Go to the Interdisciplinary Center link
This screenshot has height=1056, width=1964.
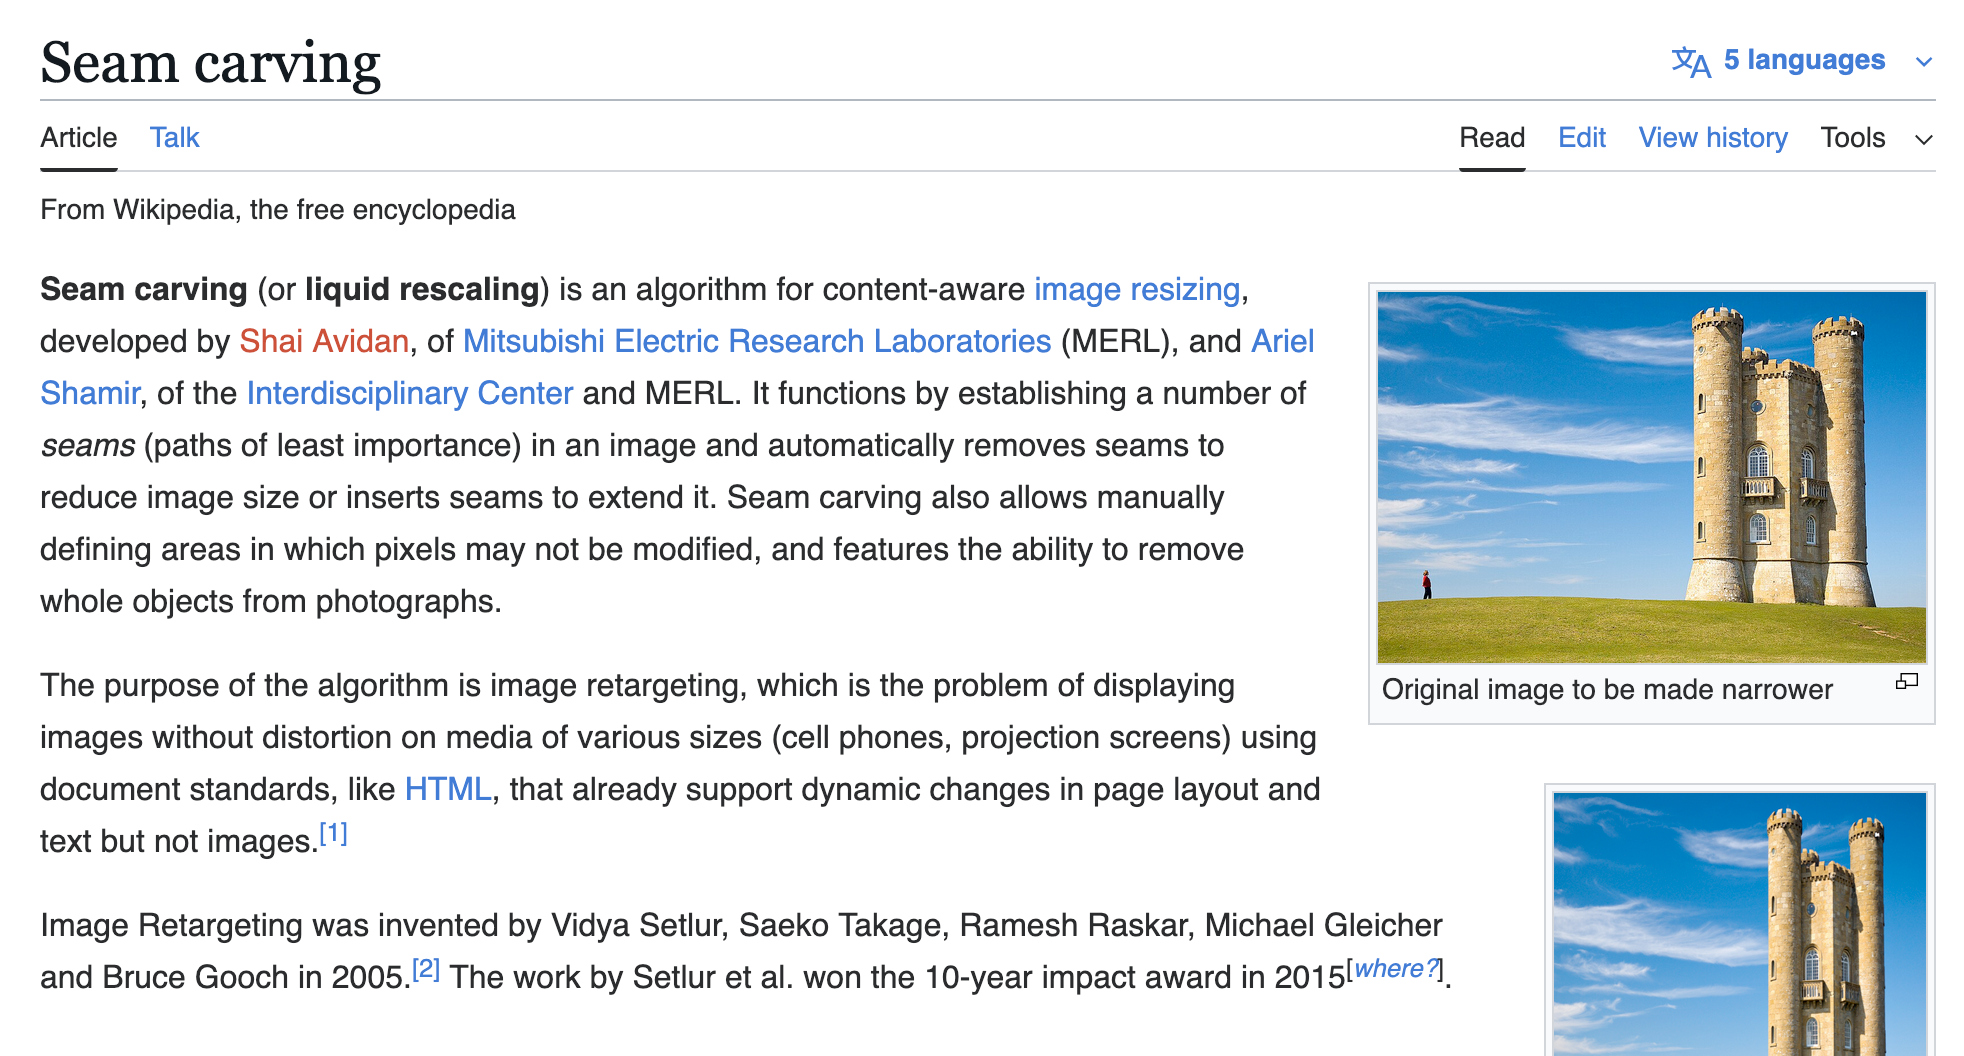coord(409,393)
